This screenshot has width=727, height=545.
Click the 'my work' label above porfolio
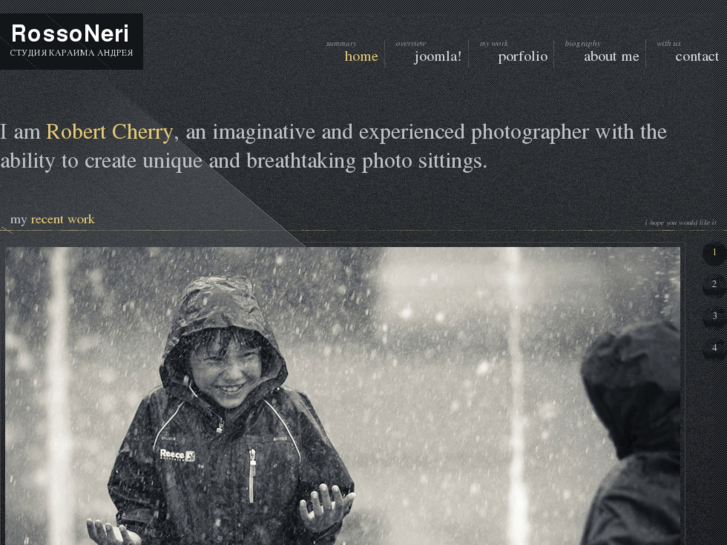494,44
